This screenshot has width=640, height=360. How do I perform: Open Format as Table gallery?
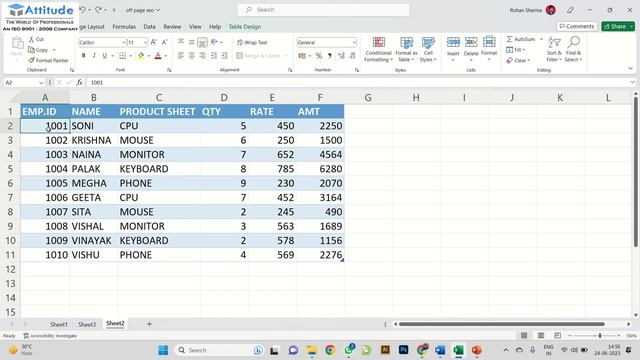tap(406, 49)
